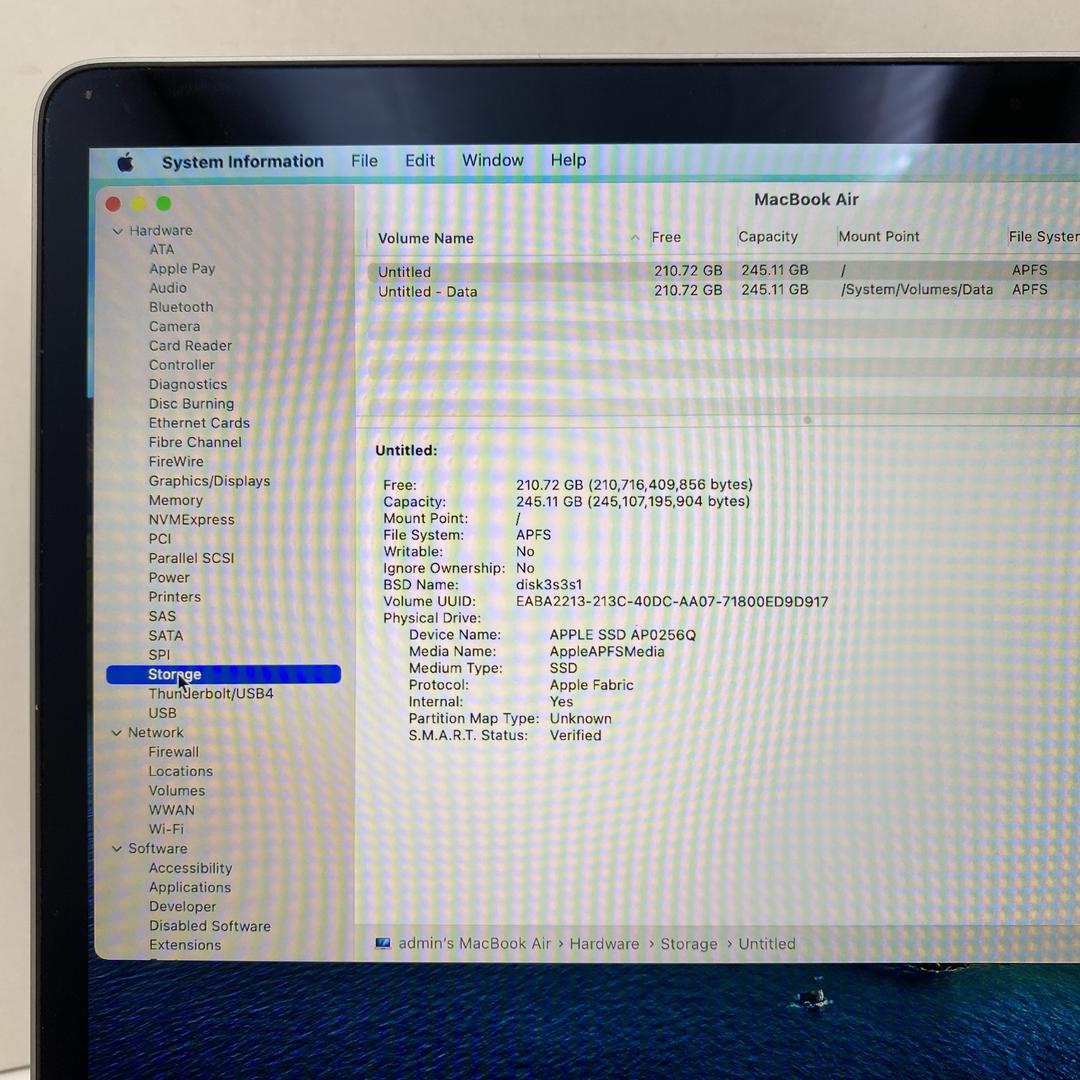This screenshot has width=1080, height=1080.
Task: Click the APPLE SSD AP0256Q device name
Action: (623, 635)
